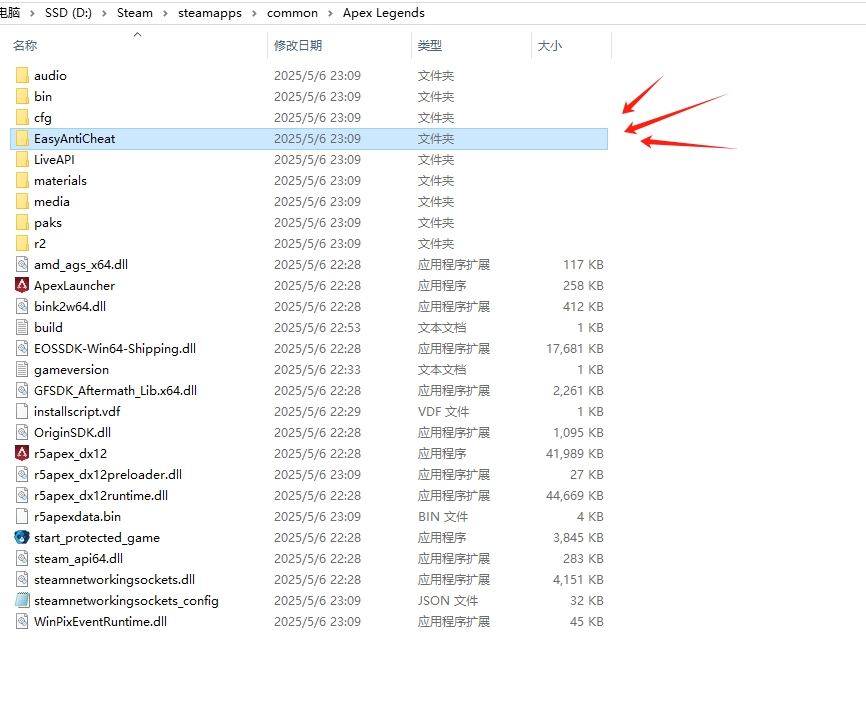This screenshot has width=866, height=701.
Task: Select the GFSDK_Aftermath_Lib.x64.dll icon
Action: pyautogui.click(x=22, y=391)
